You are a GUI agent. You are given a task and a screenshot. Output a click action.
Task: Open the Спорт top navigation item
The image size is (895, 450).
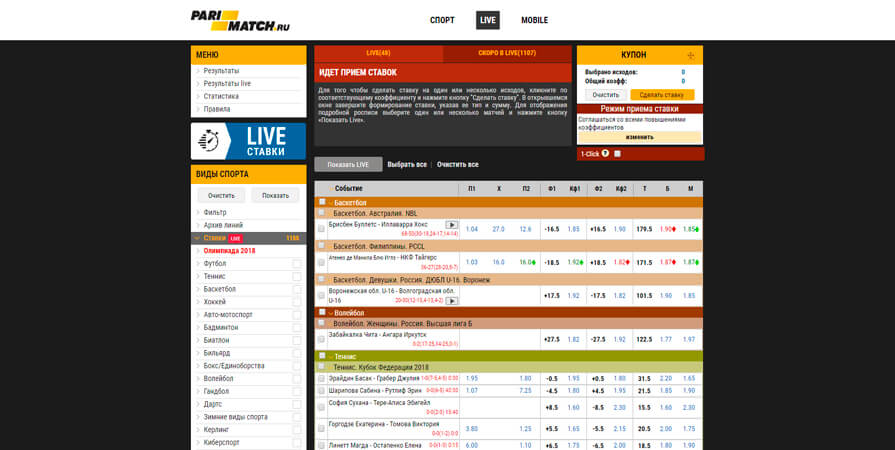pos(442,21)
